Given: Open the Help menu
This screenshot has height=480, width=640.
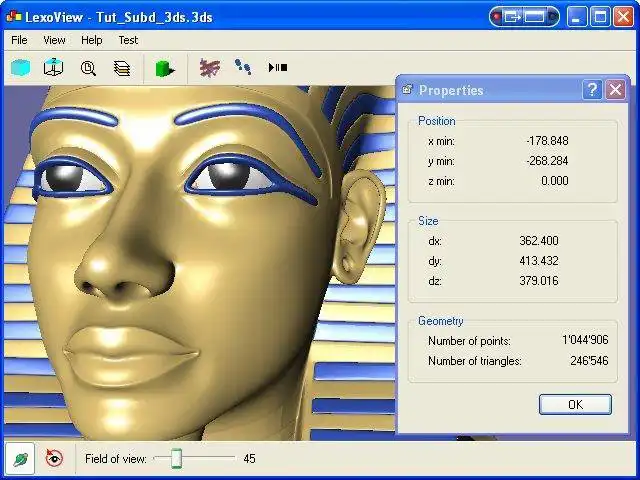Looking at the screenshot, I should [x=91, y=40].
